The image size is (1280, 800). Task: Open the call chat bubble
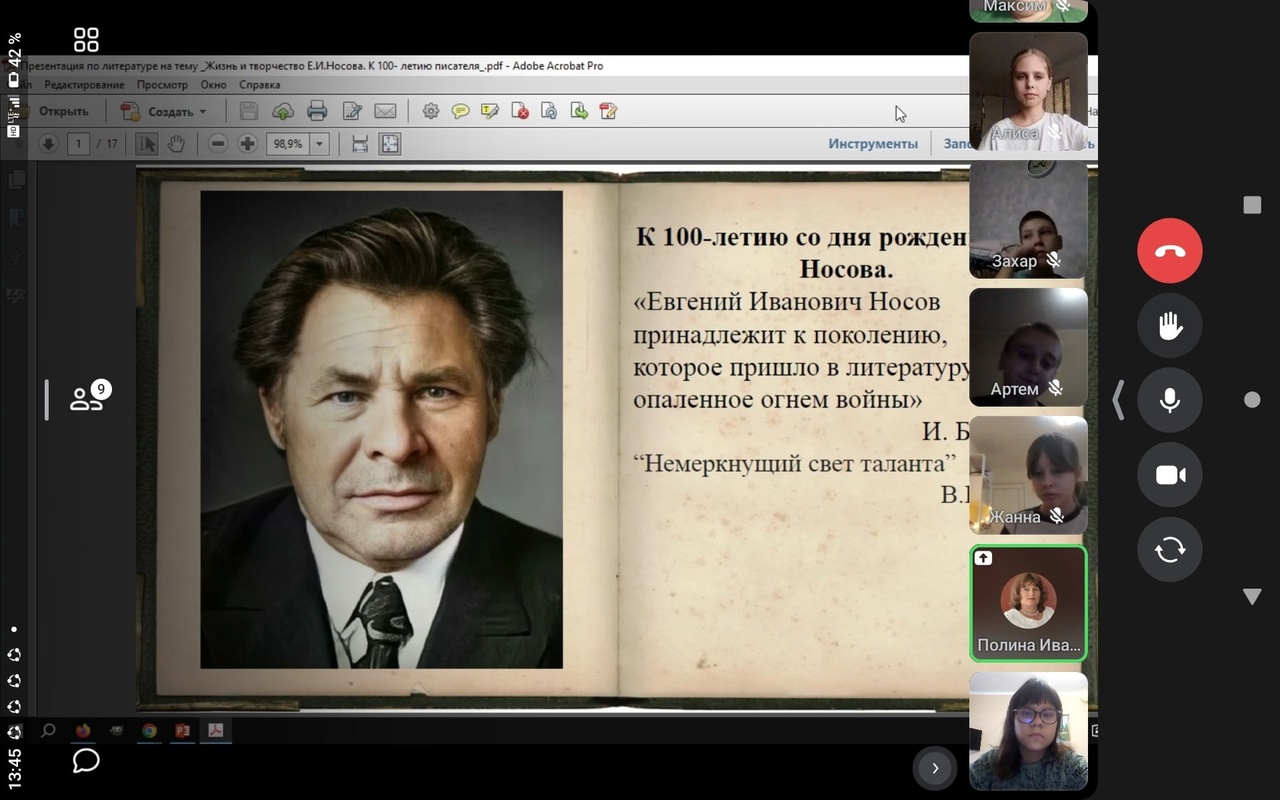(x=86, y=761)
